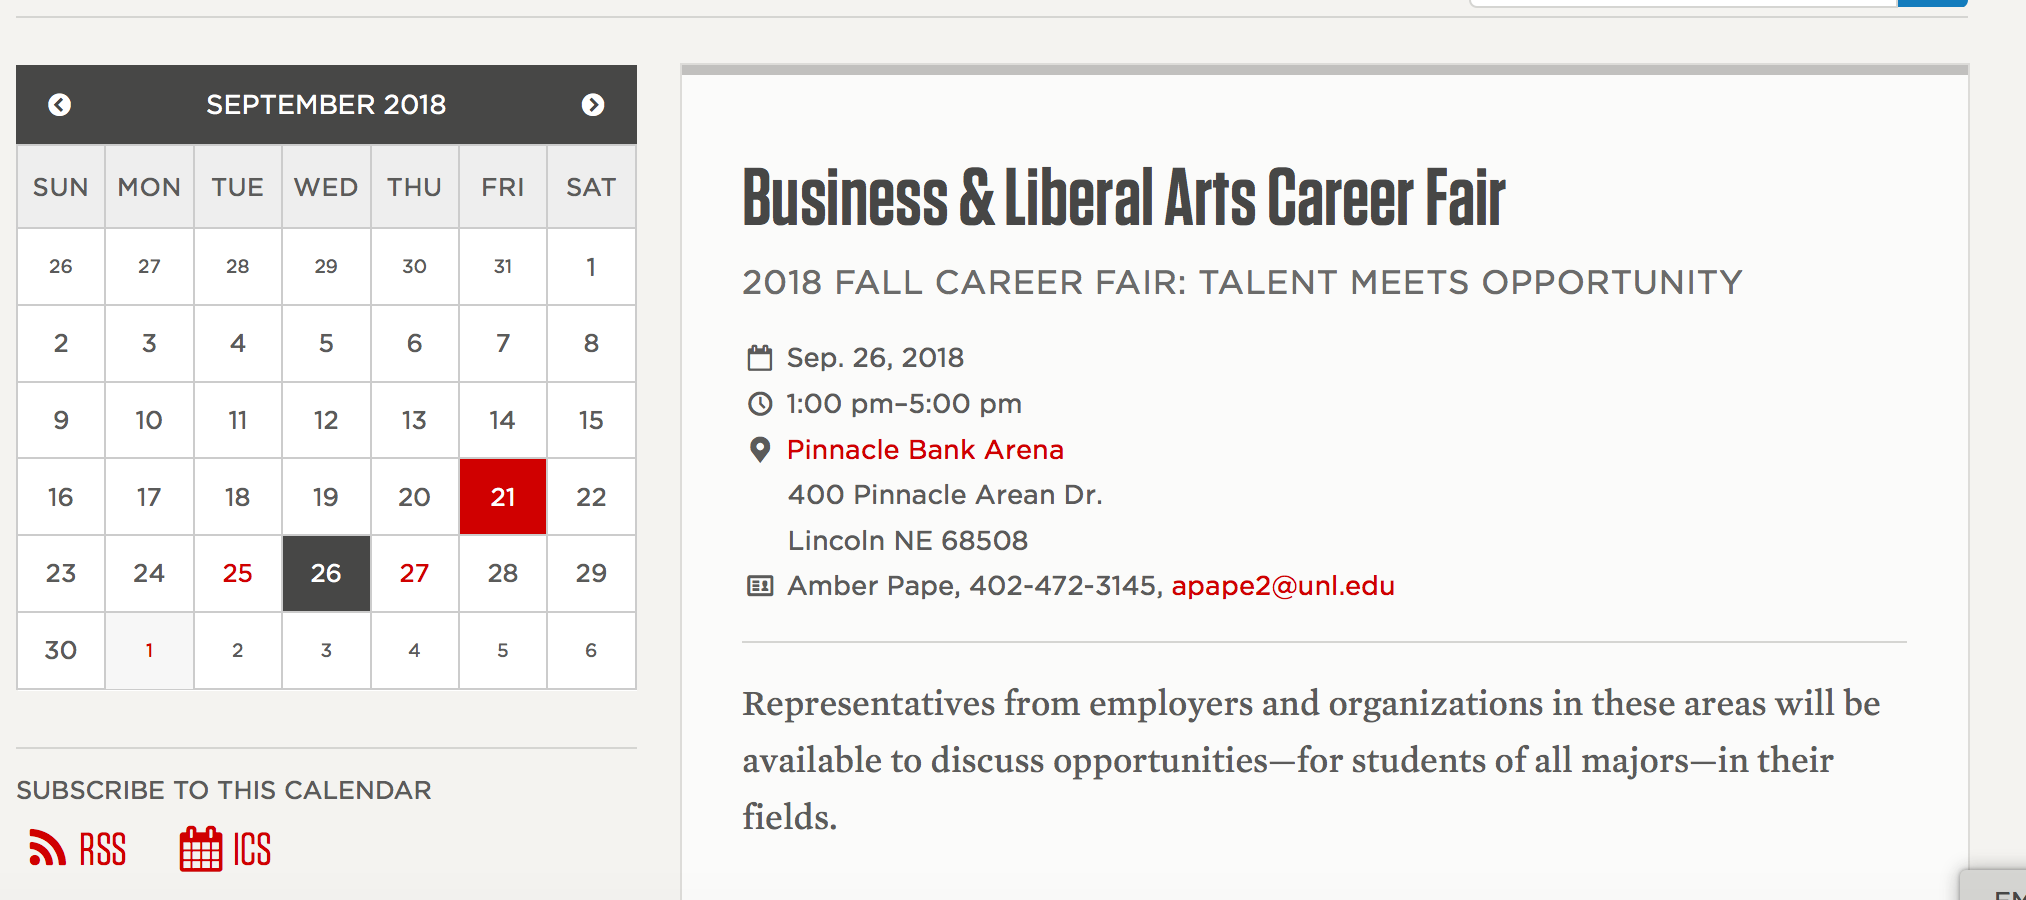The height and width of the screenshot is (900, 2026).
Task: Click the map pin location icon
Action: pos(760,450)
